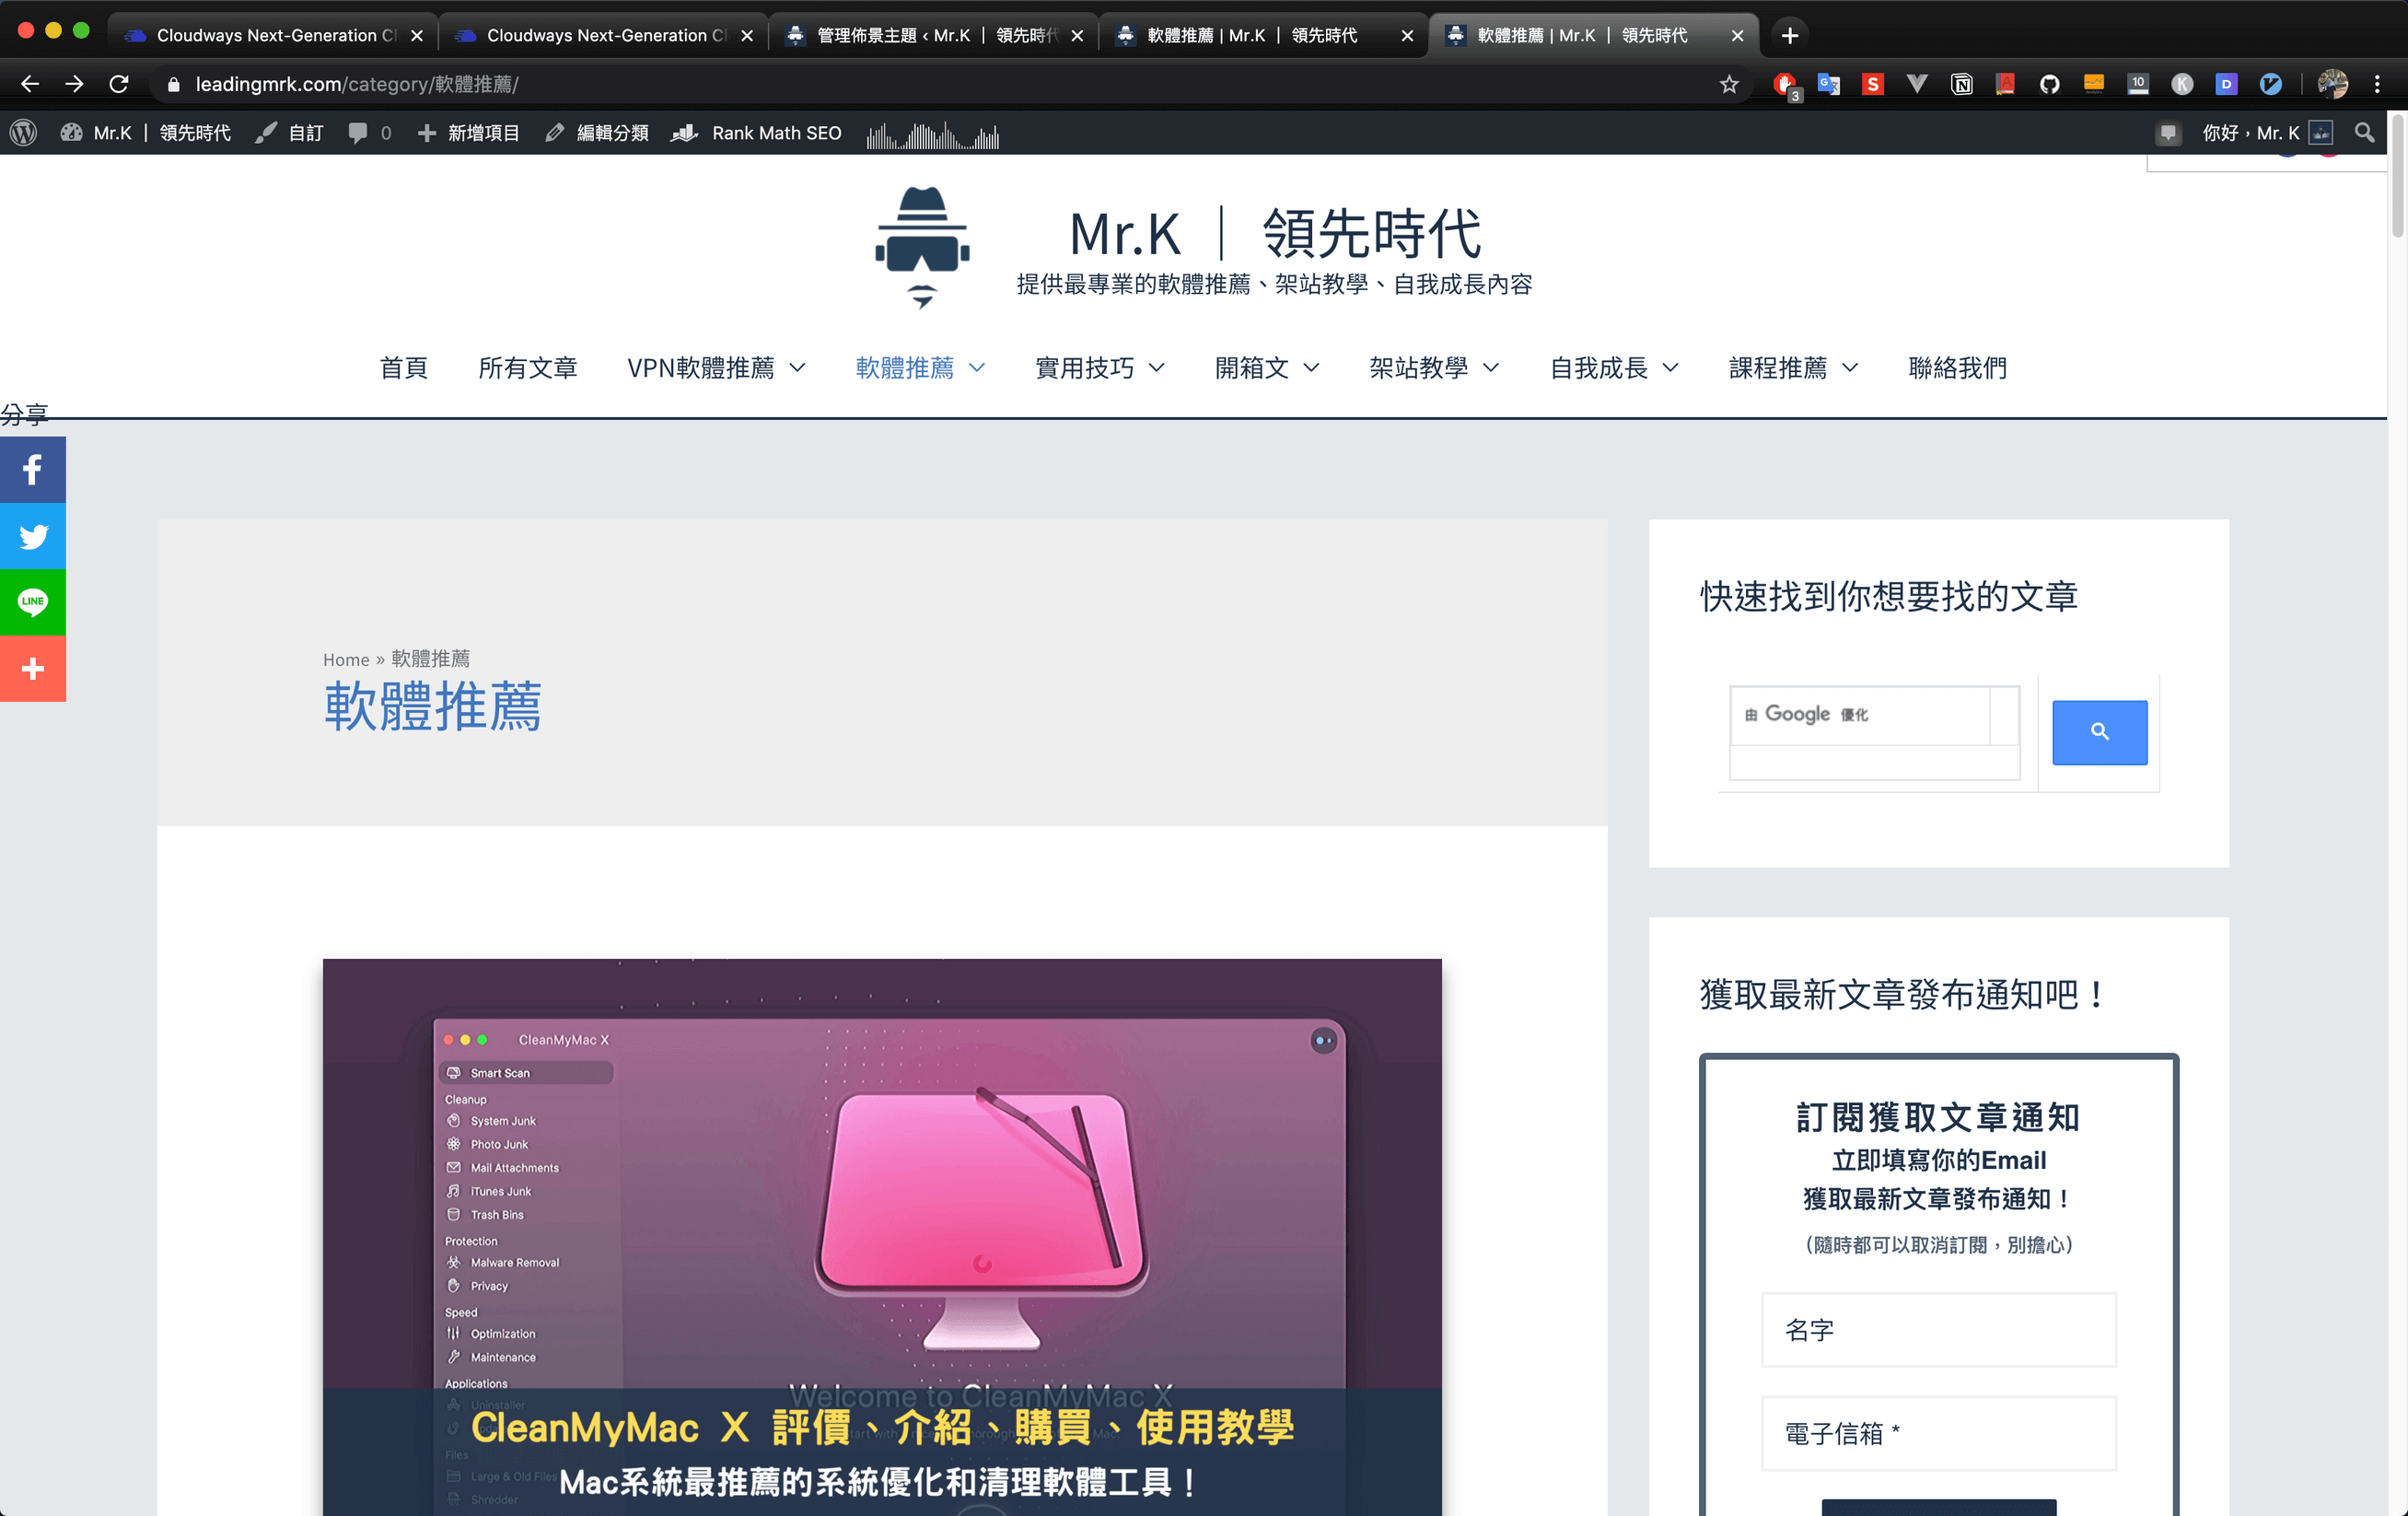Screen dimensions: 2408x1516
Task: Click the GitHub extension icon
Action: 2050,84
